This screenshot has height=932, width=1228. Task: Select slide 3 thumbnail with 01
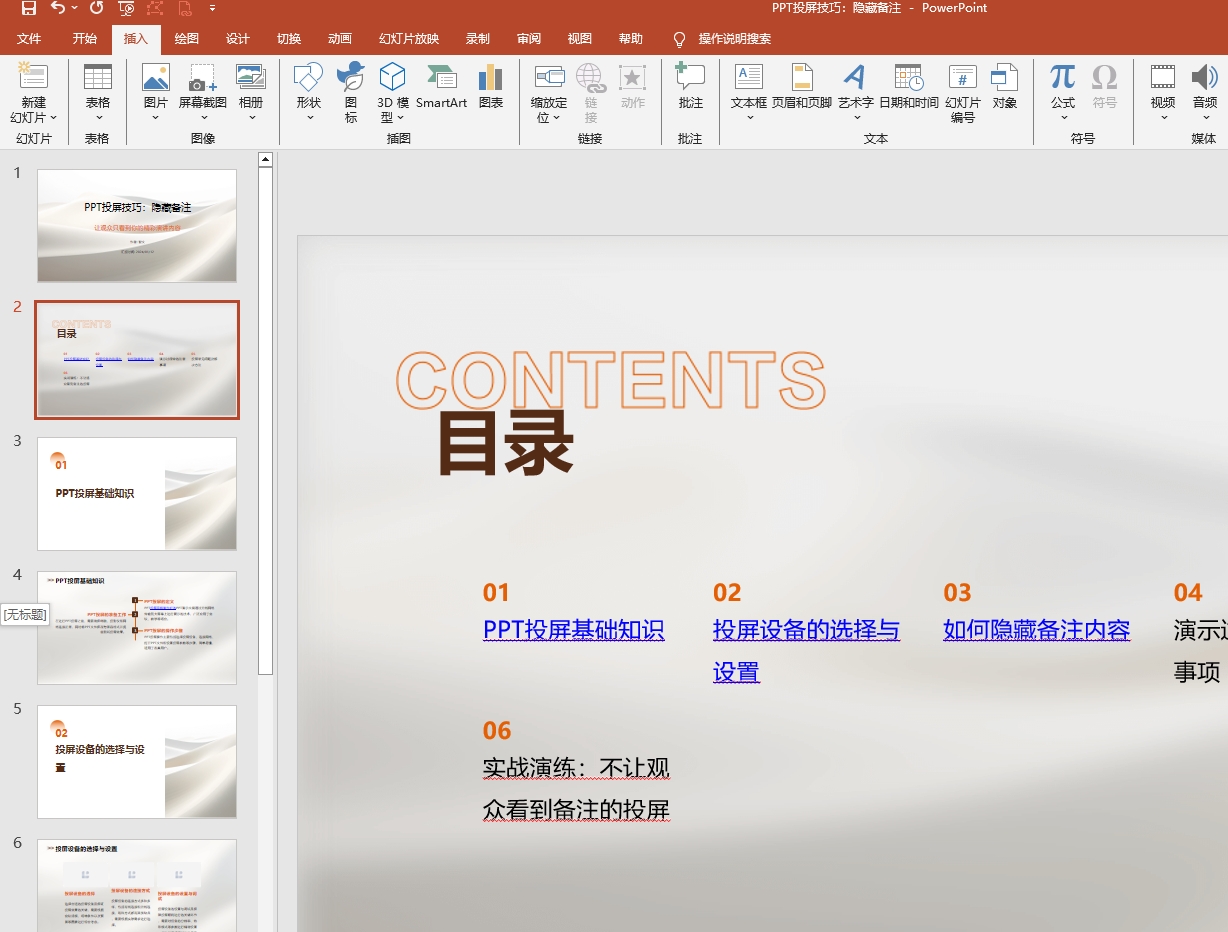tap(137, 494)
